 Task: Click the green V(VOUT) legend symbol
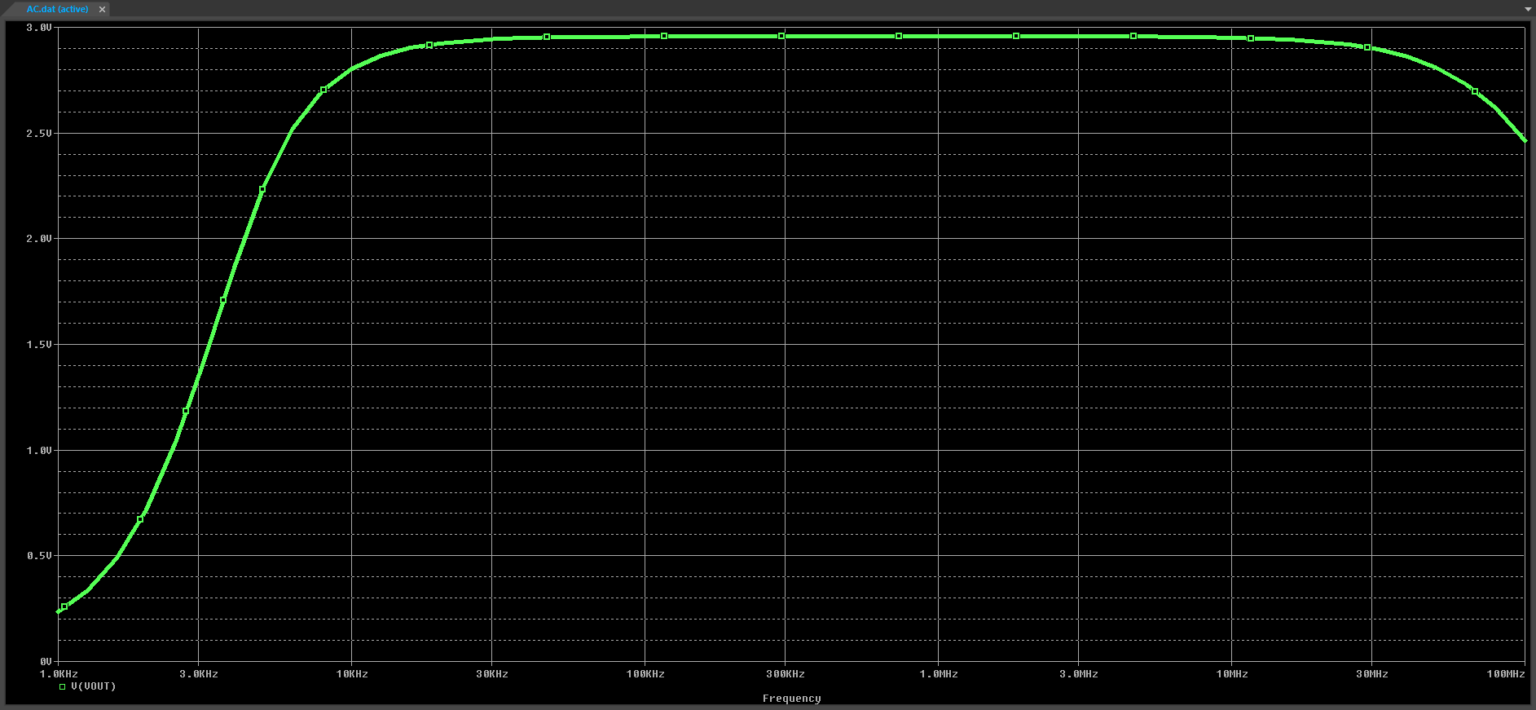62,687
